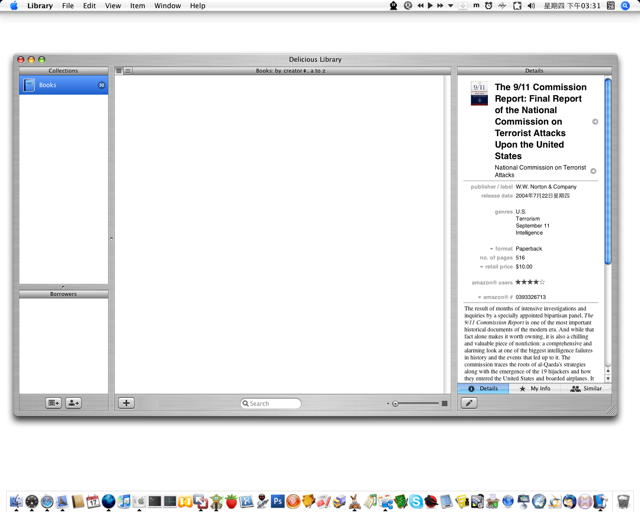Open Spotlight search icon
Viewport: 640px width, 512px height.
(x=625, y=6)
